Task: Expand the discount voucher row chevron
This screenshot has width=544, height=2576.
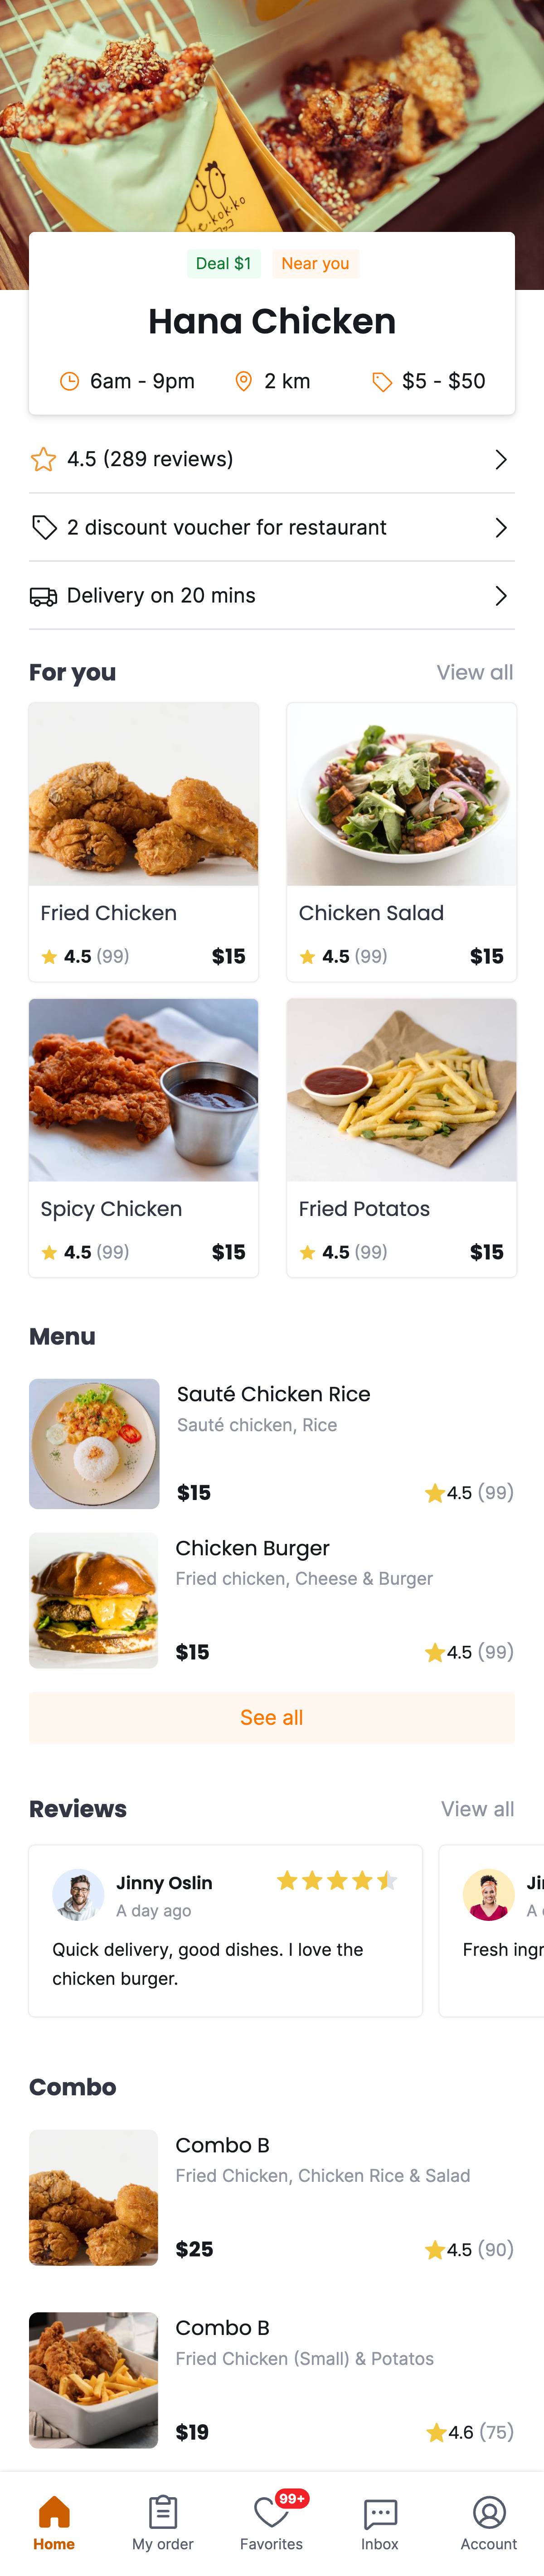Action: [501, 527]
